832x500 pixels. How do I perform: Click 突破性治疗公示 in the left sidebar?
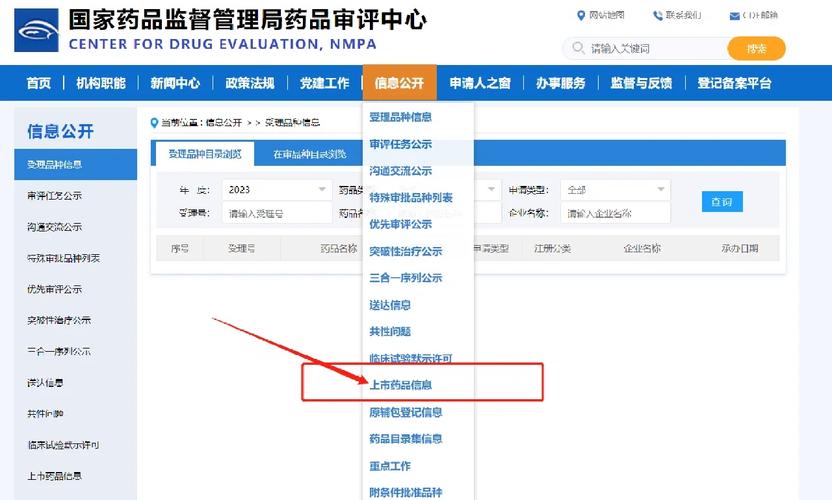[x=59, y=321]
